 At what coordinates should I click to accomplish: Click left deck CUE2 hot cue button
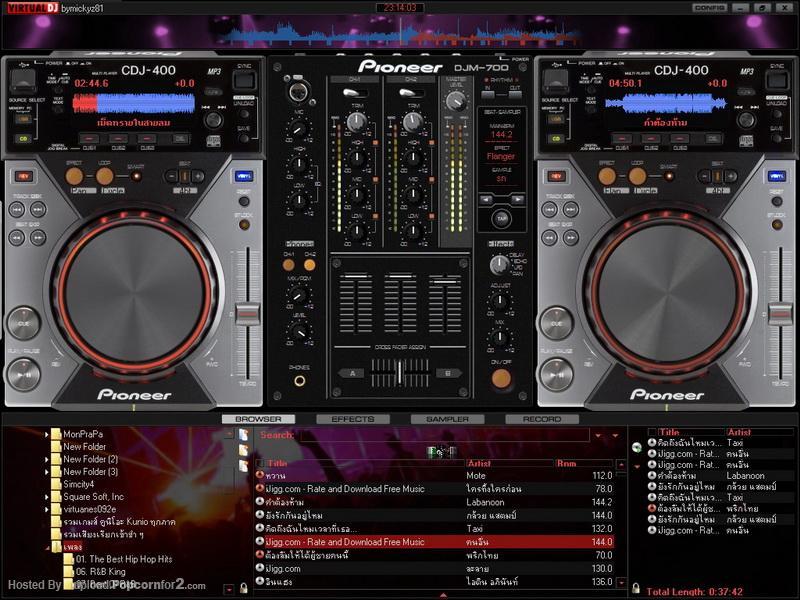(x=118, y=139)
